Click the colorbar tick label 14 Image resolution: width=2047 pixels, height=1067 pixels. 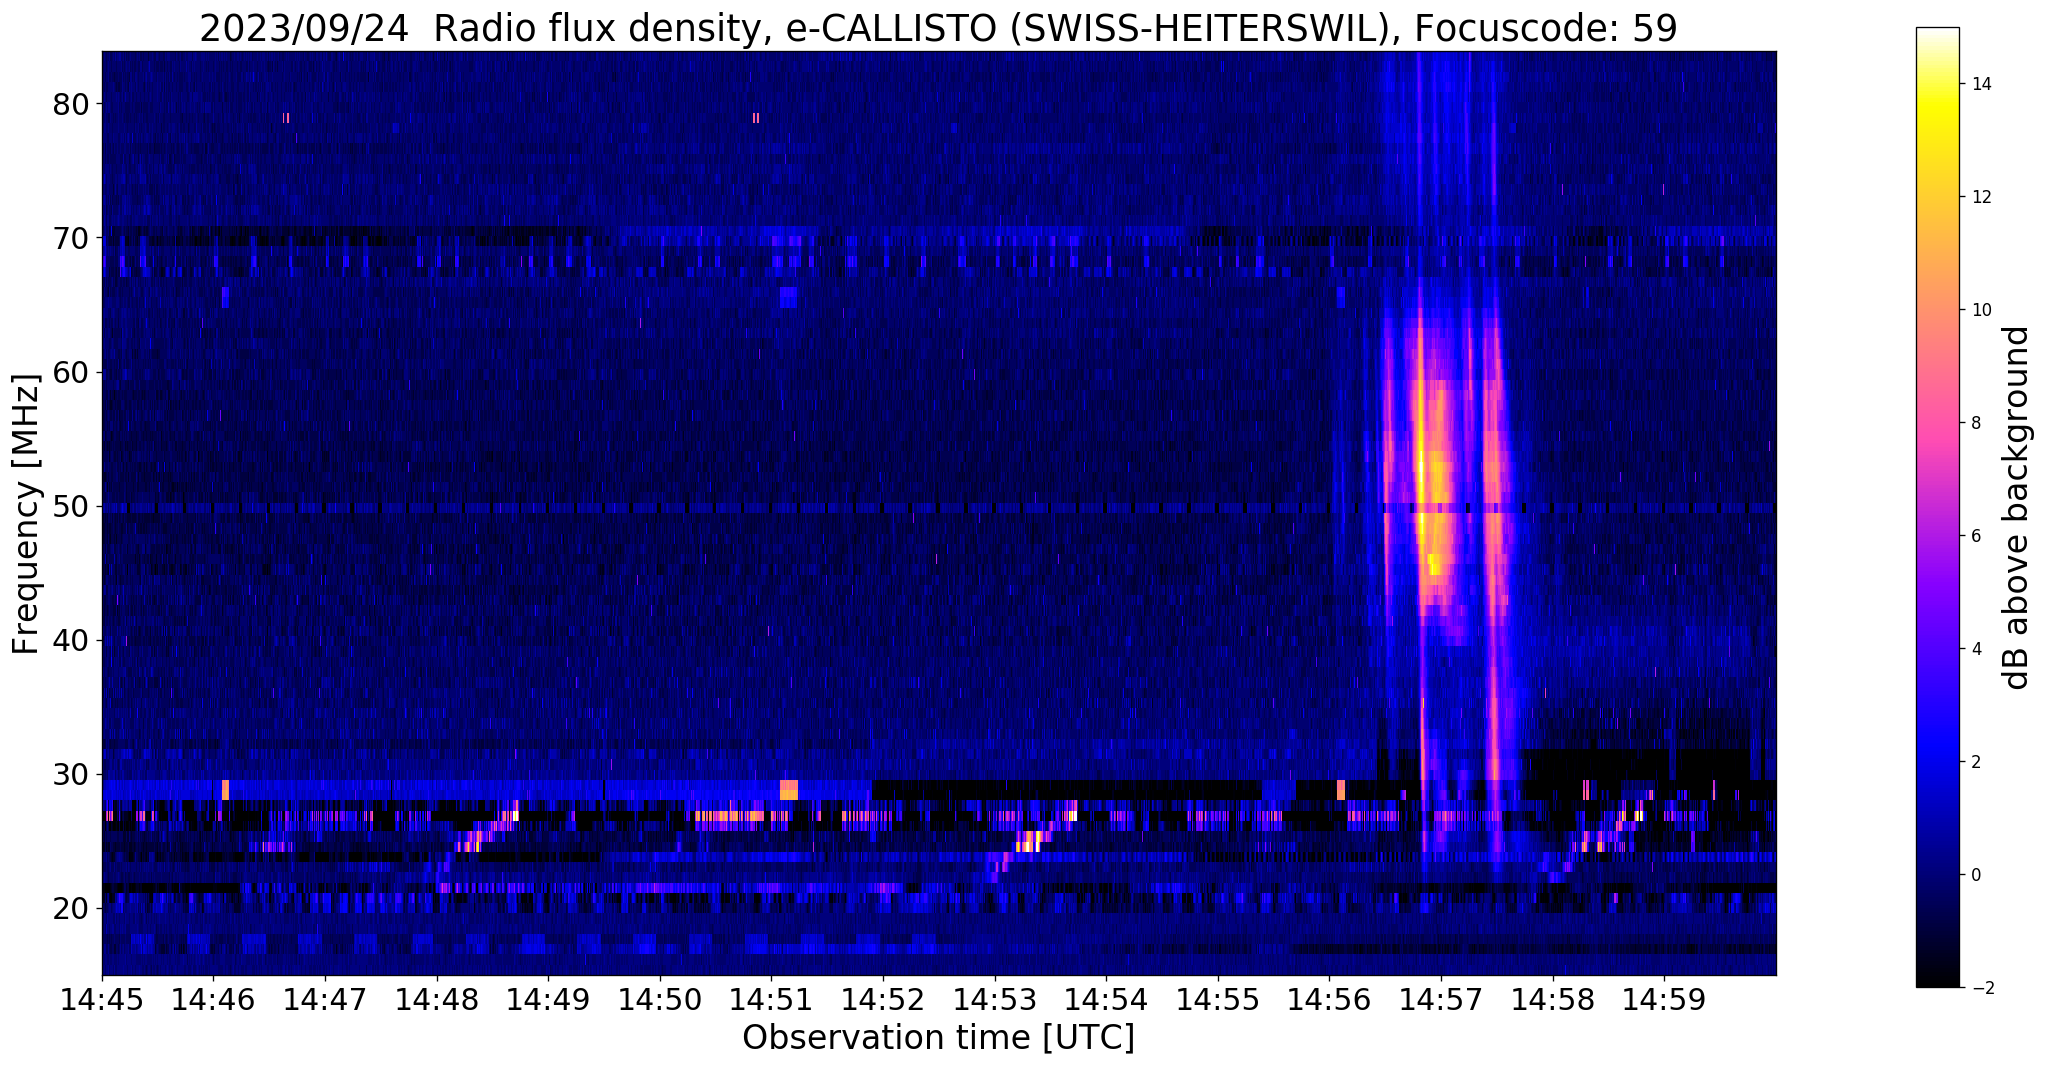tap(1980, 84)
